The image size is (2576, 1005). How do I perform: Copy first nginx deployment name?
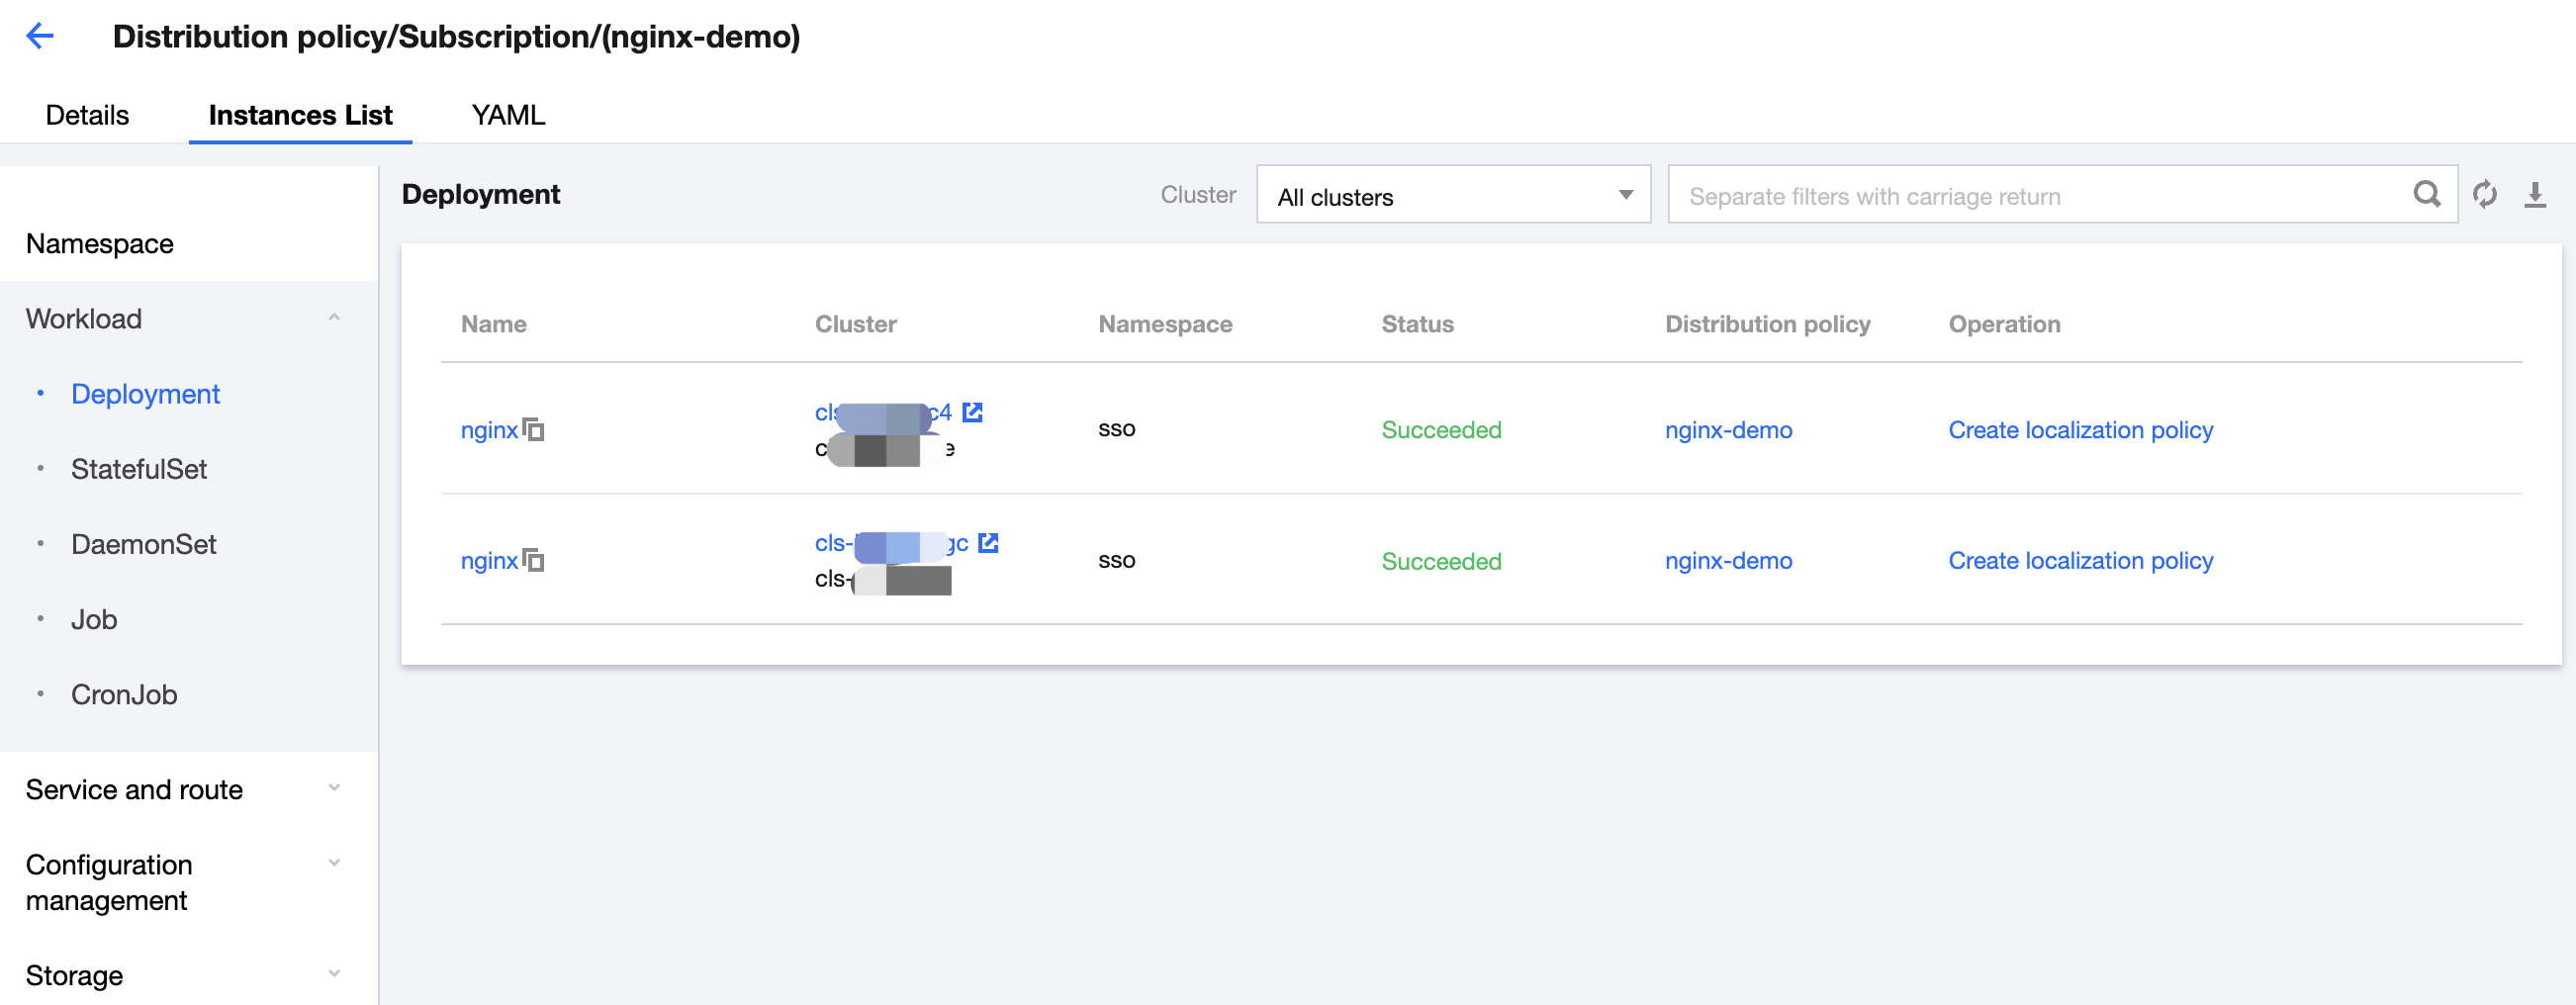534,430
